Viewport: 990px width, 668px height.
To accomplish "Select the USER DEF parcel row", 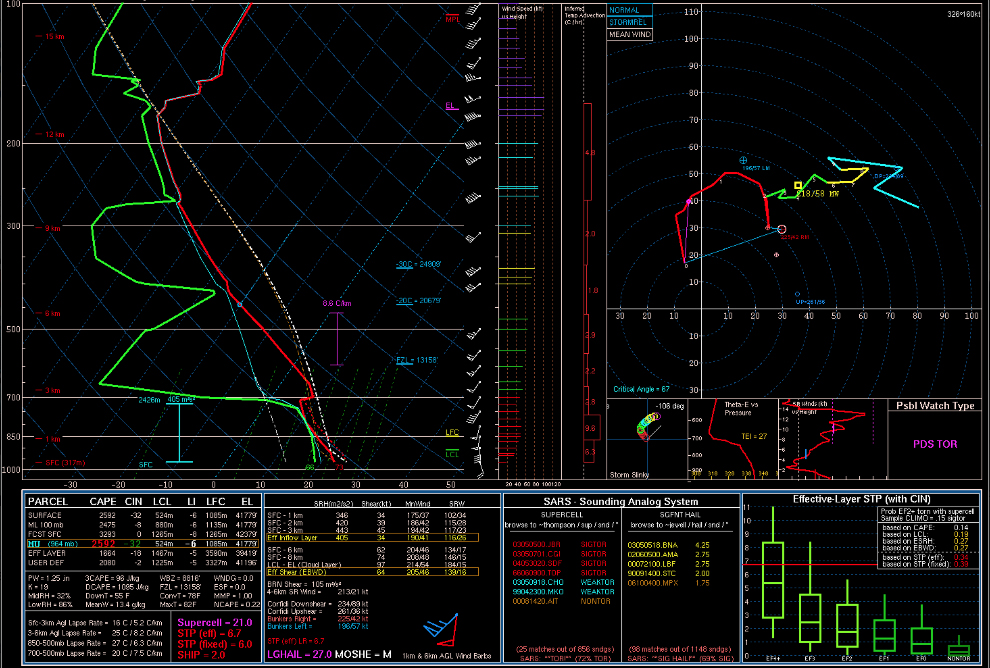I will (48, 563).
